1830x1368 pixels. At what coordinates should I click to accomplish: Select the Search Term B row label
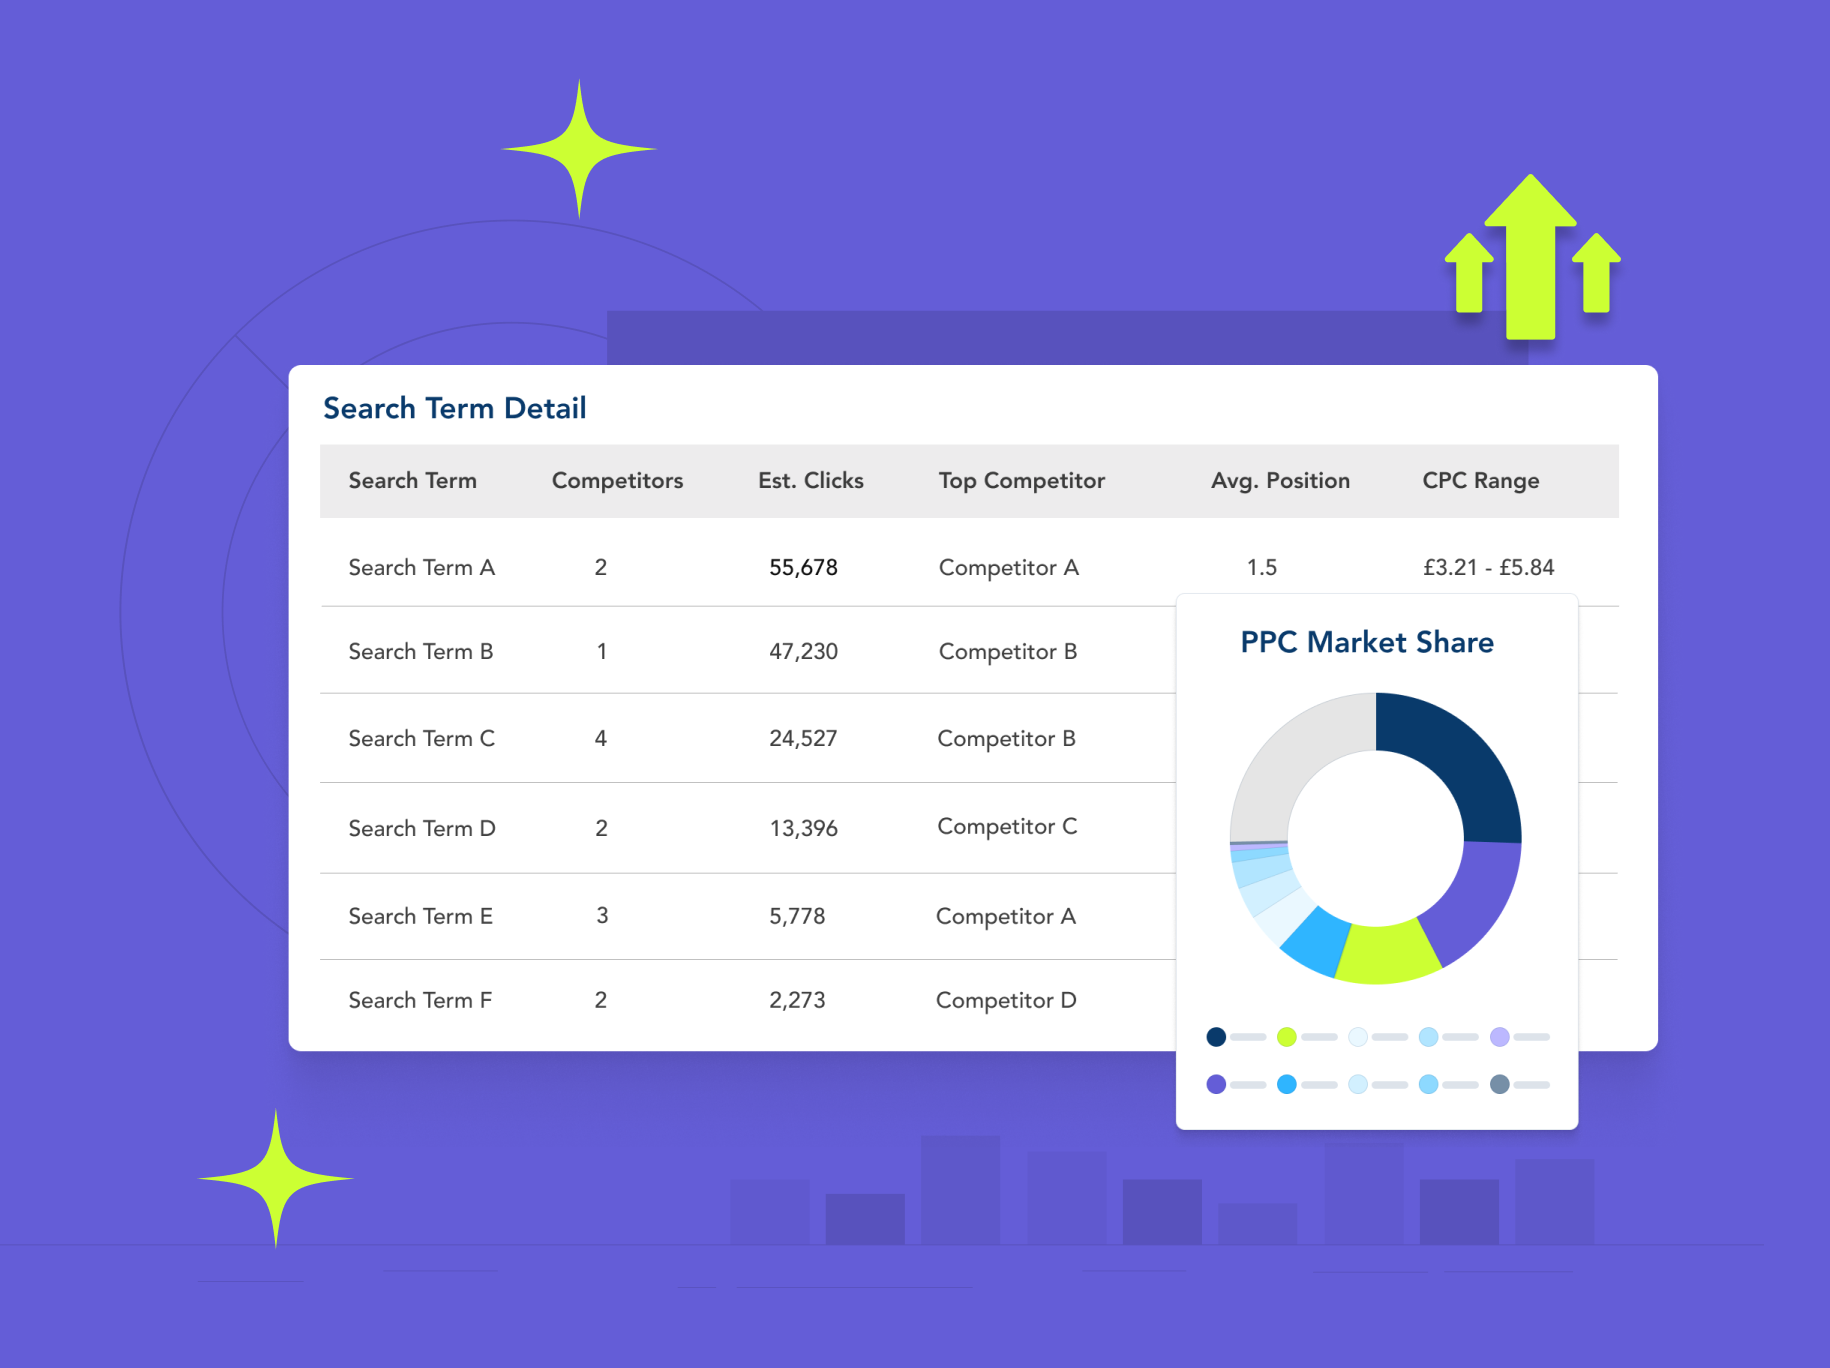(x=420, y=652)
